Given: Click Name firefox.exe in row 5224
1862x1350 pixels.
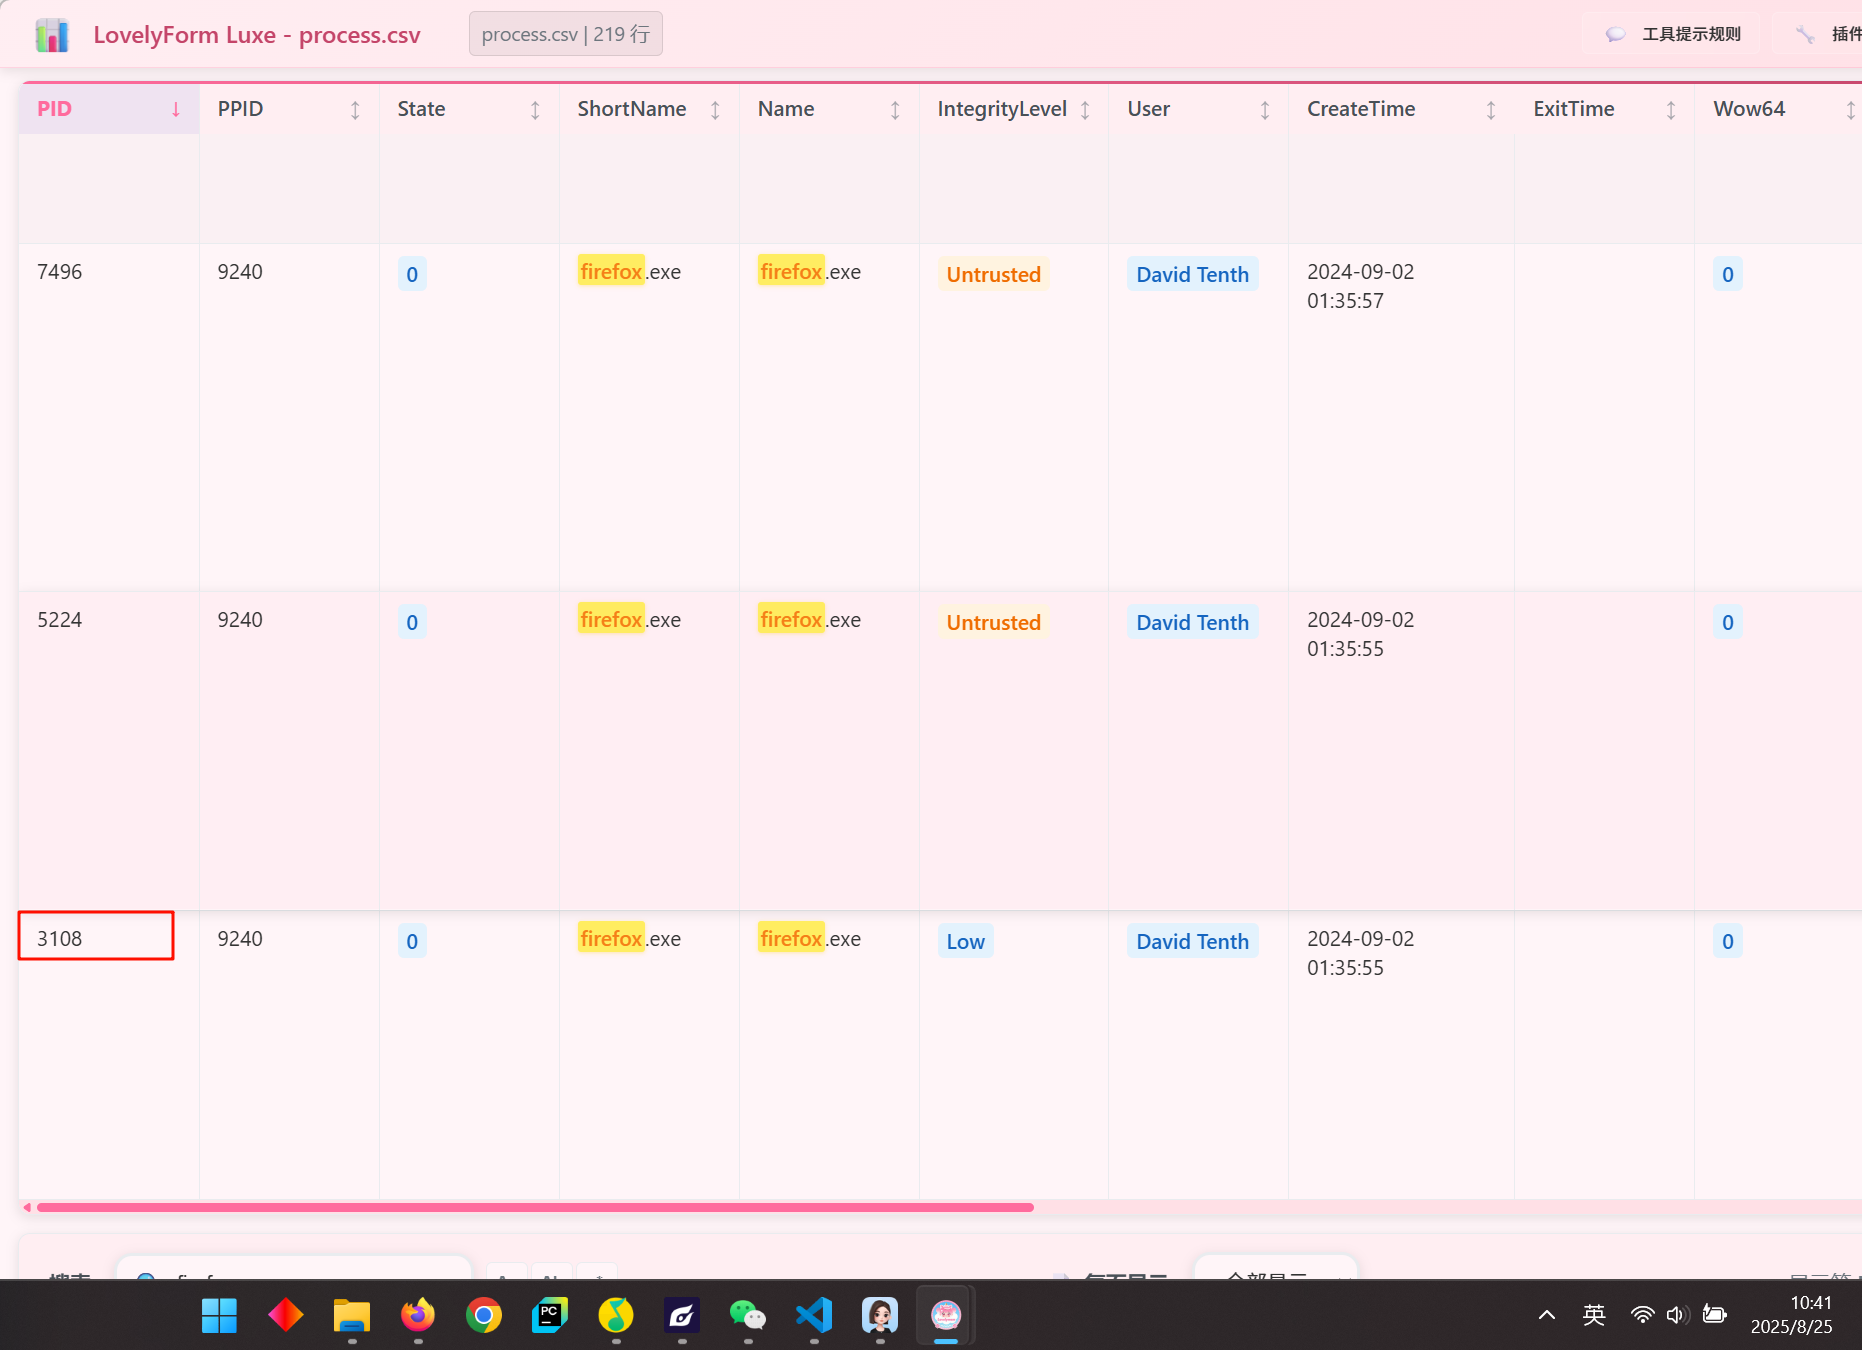Looking at the screenshot, I should tap(809, 620).
